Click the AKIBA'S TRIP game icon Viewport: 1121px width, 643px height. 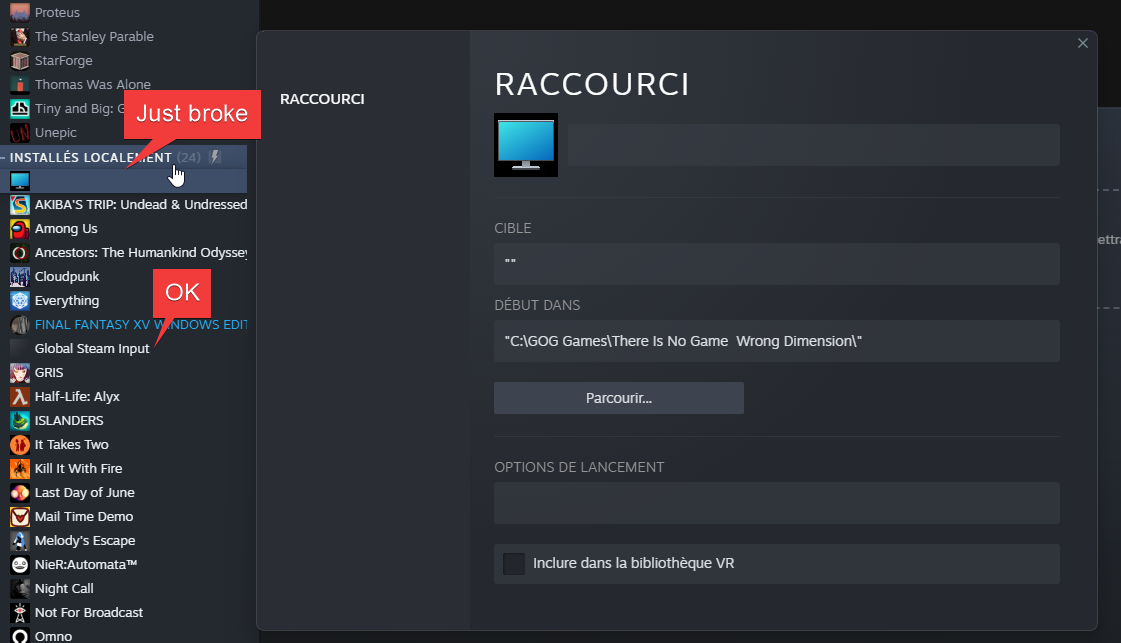(x=20, y=205)
